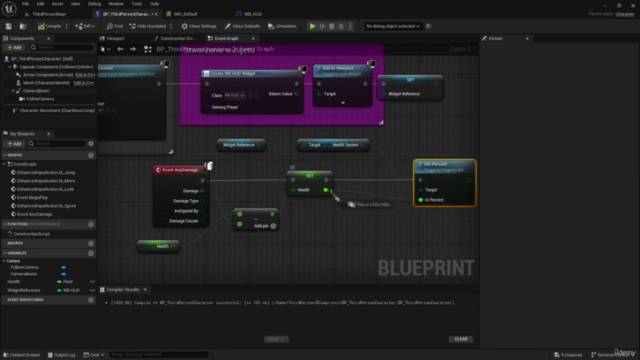Click the Eject playback icon

[x=341, y=26]
